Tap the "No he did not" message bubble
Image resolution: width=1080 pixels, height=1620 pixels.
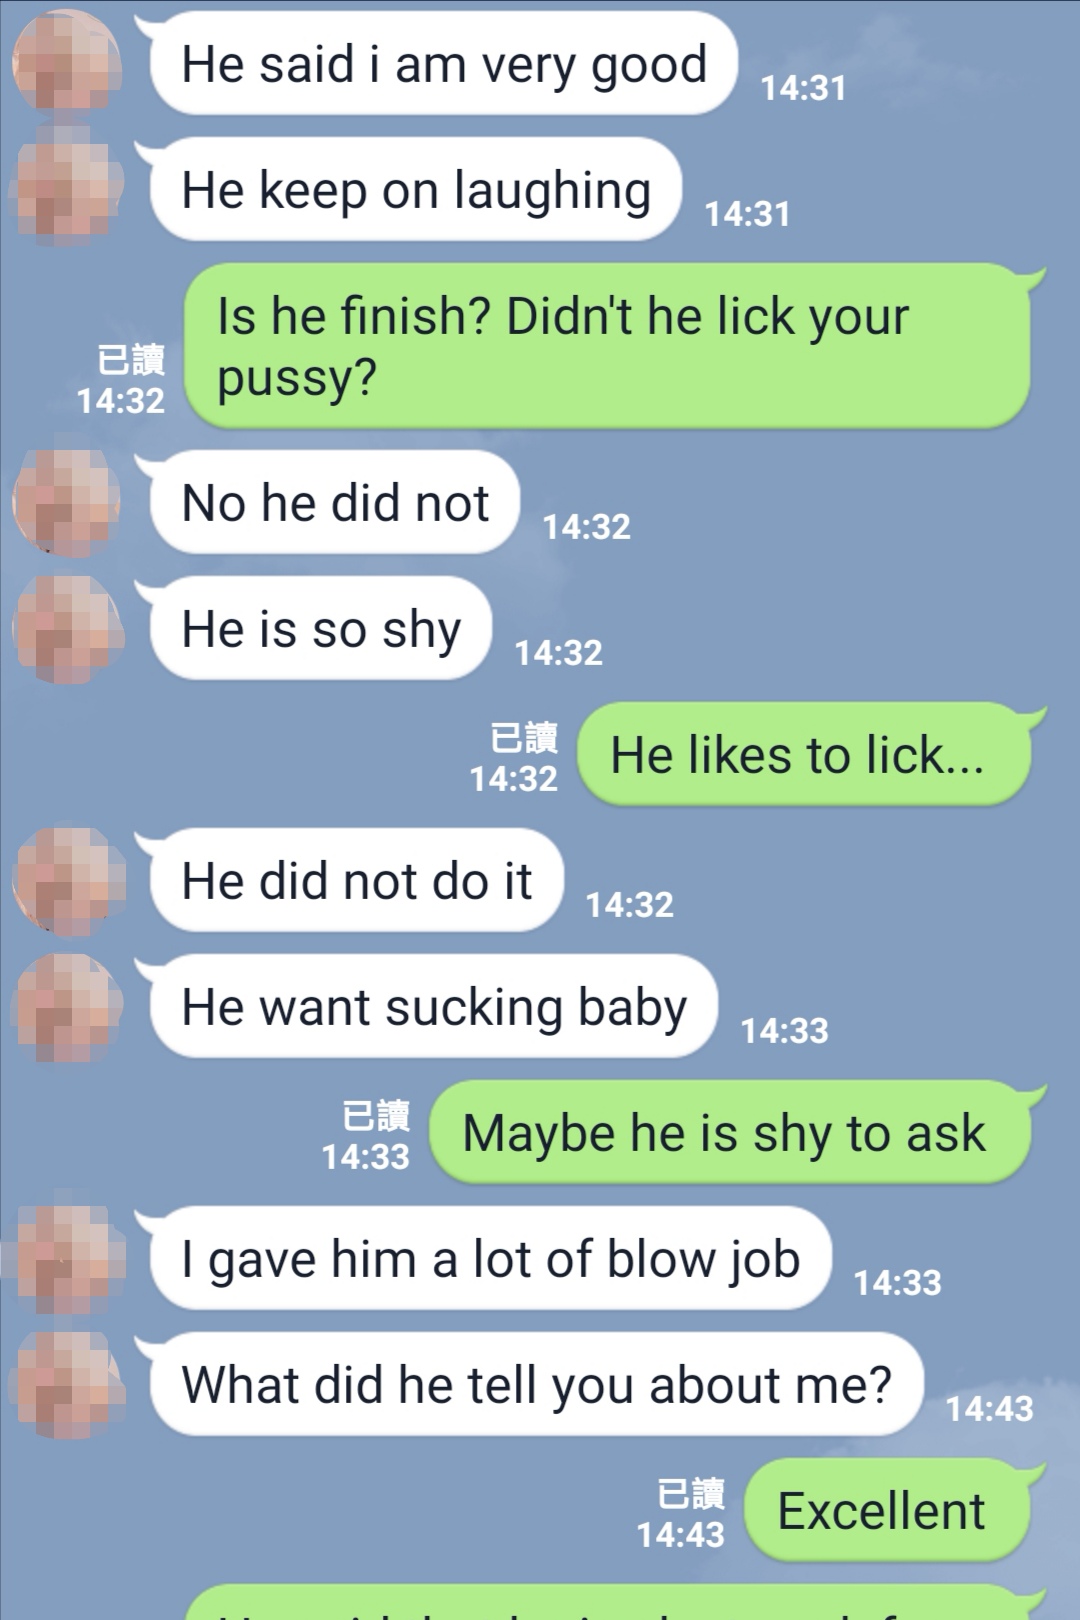[334, 502]
